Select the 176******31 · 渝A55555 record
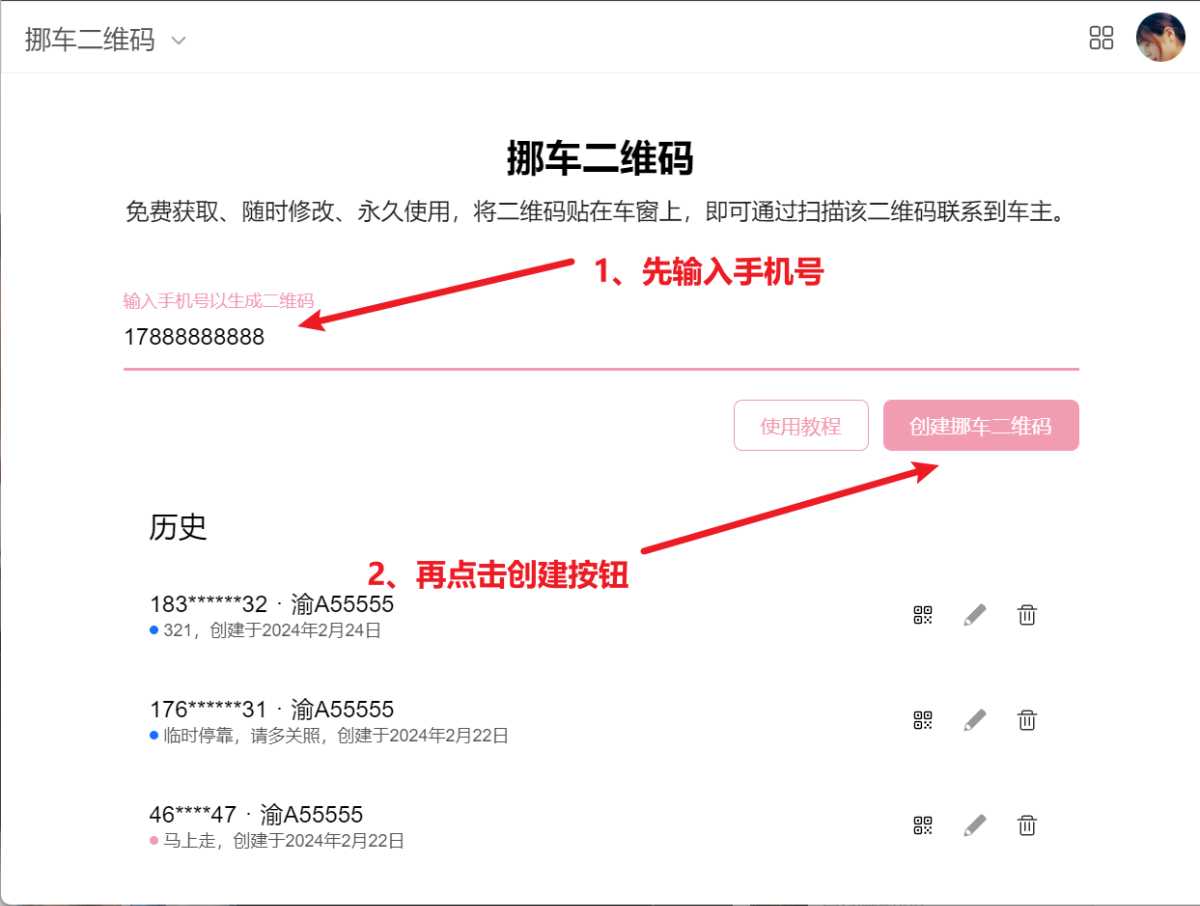The image size is (1200, 906). 271,709
